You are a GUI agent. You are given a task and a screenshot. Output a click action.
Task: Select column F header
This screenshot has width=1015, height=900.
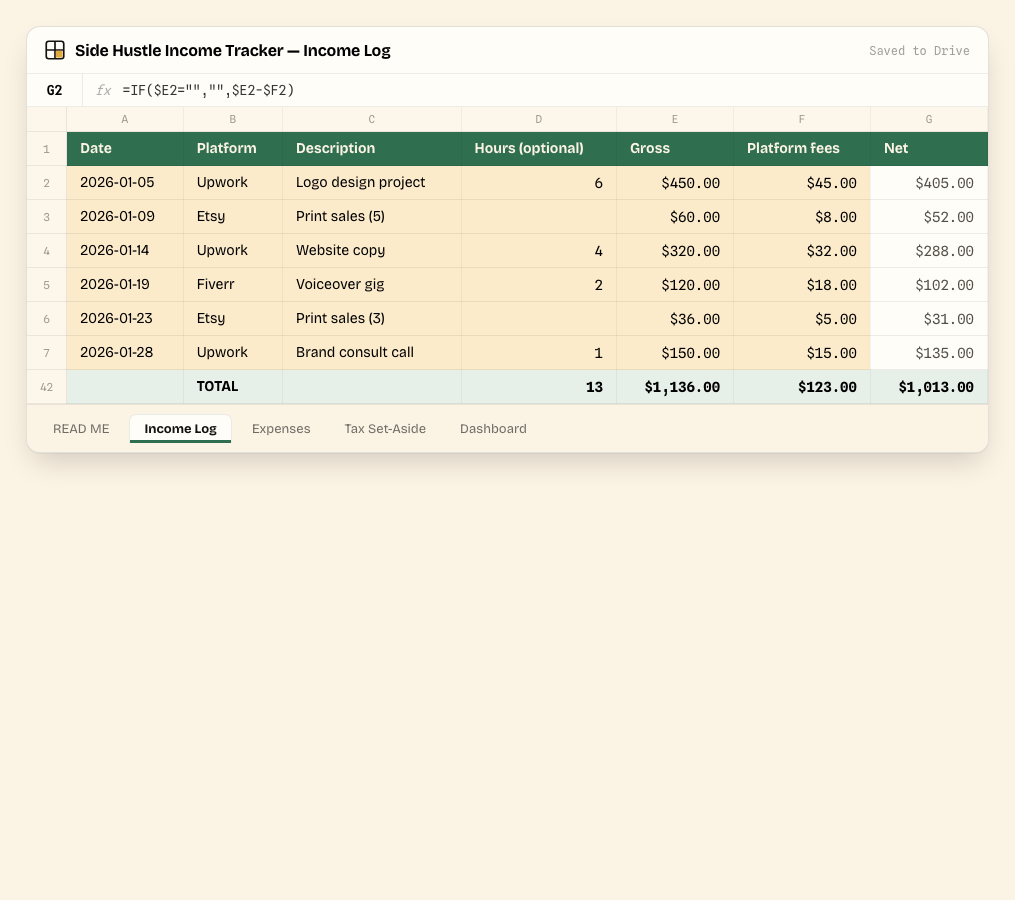point(802,119)
